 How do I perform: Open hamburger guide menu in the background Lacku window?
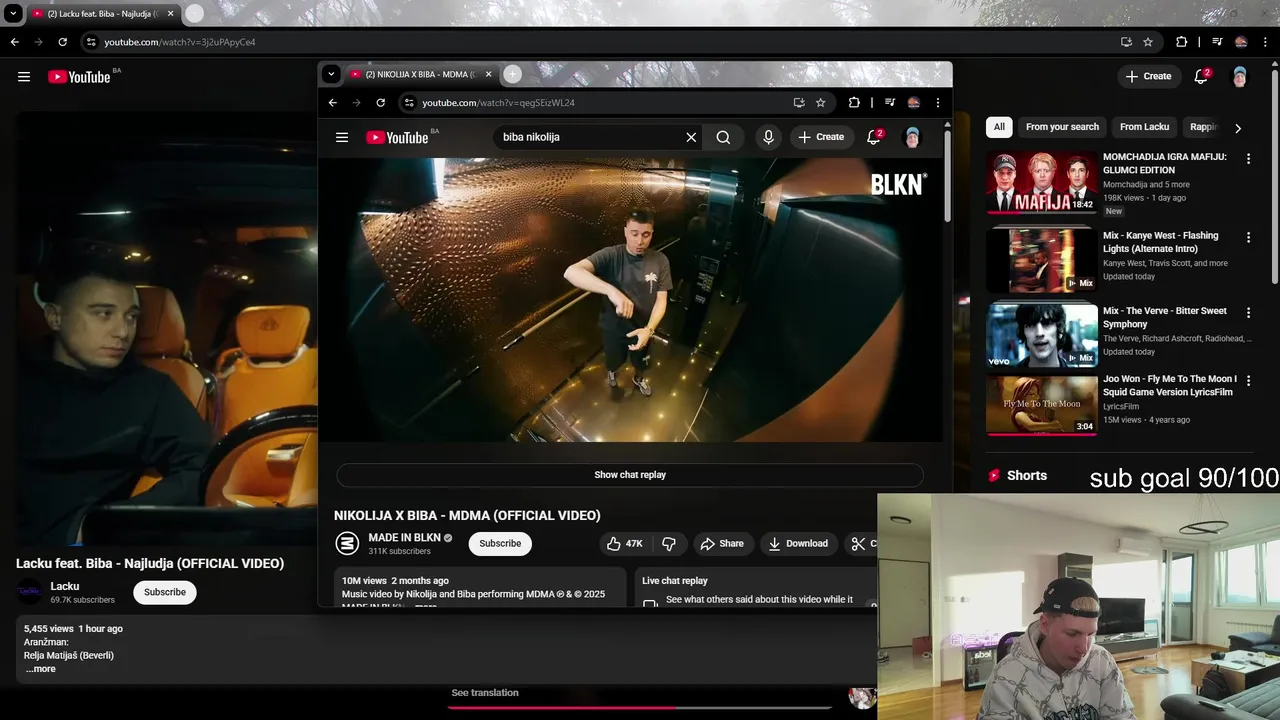pyautogui.click(x=24, y=76)
